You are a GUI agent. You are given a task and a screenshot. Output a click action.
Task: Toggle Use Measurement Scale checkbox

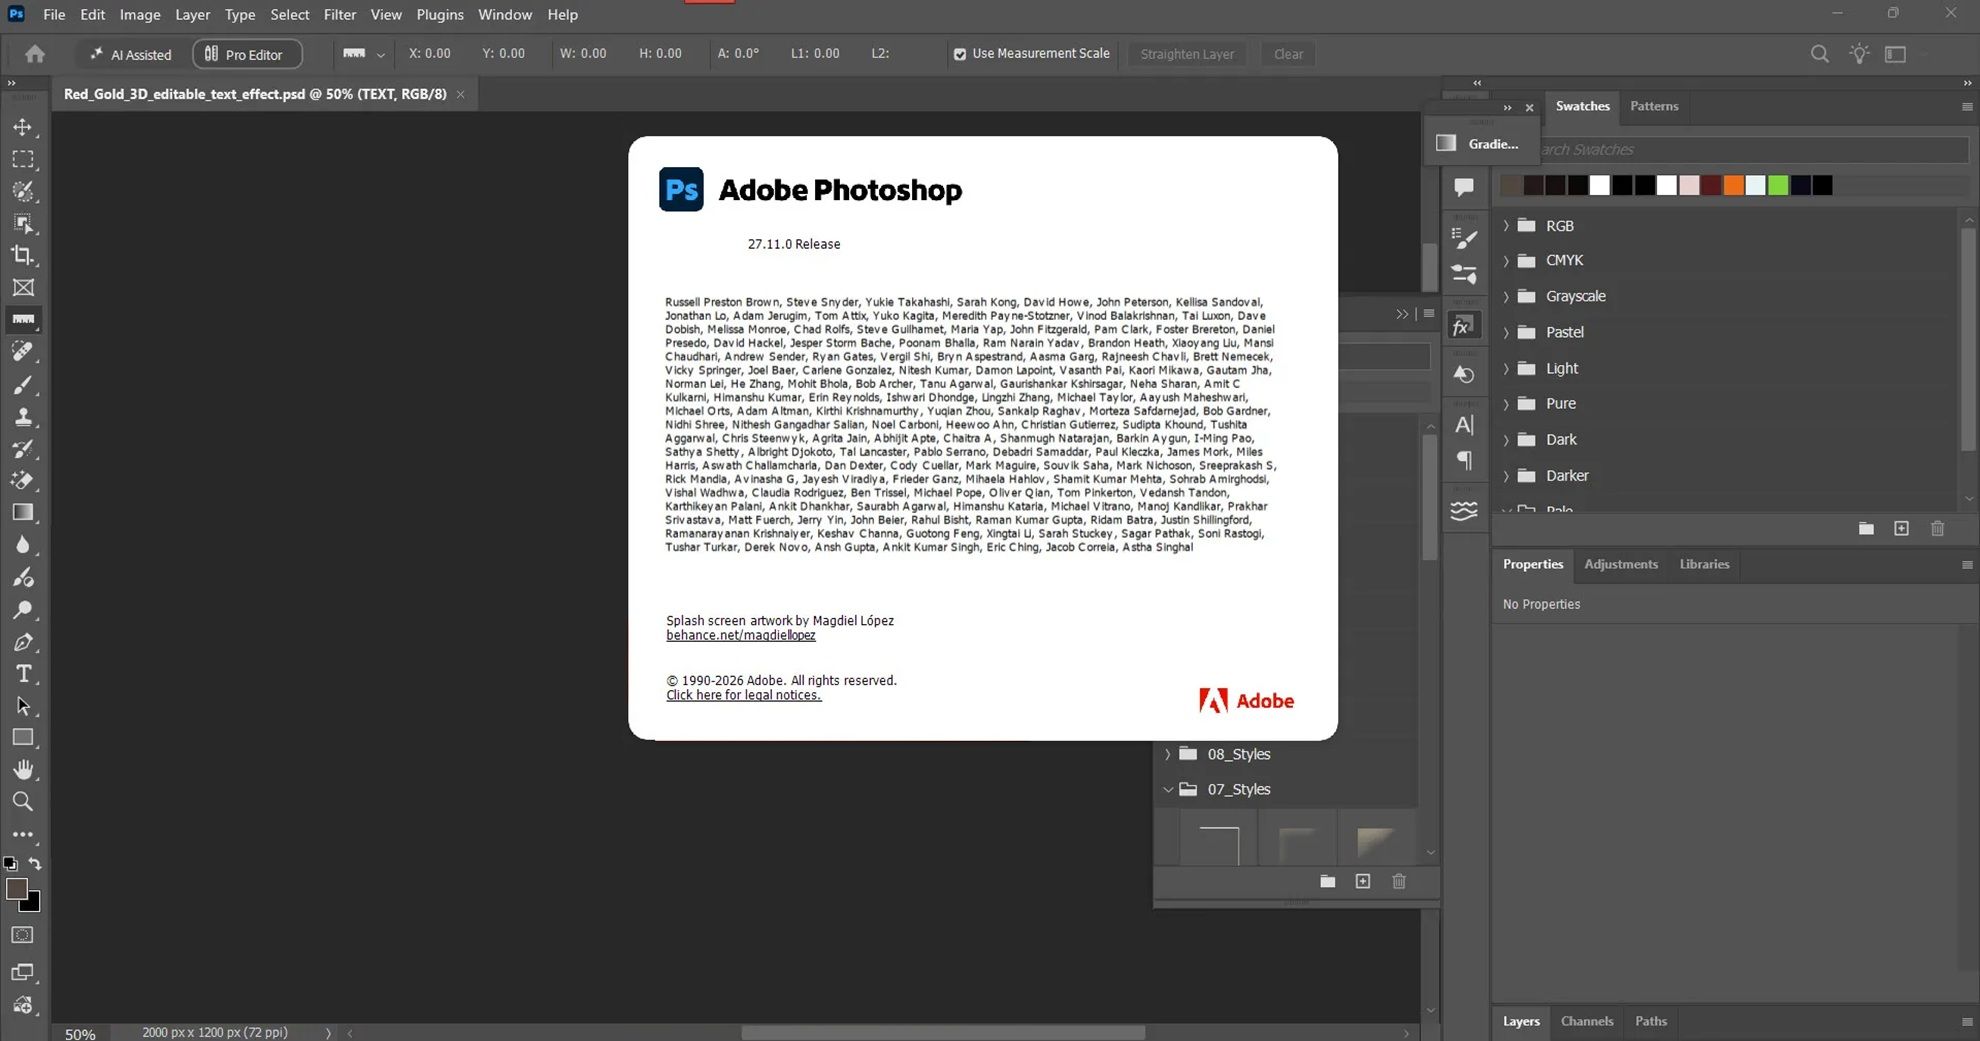[960, 54]
